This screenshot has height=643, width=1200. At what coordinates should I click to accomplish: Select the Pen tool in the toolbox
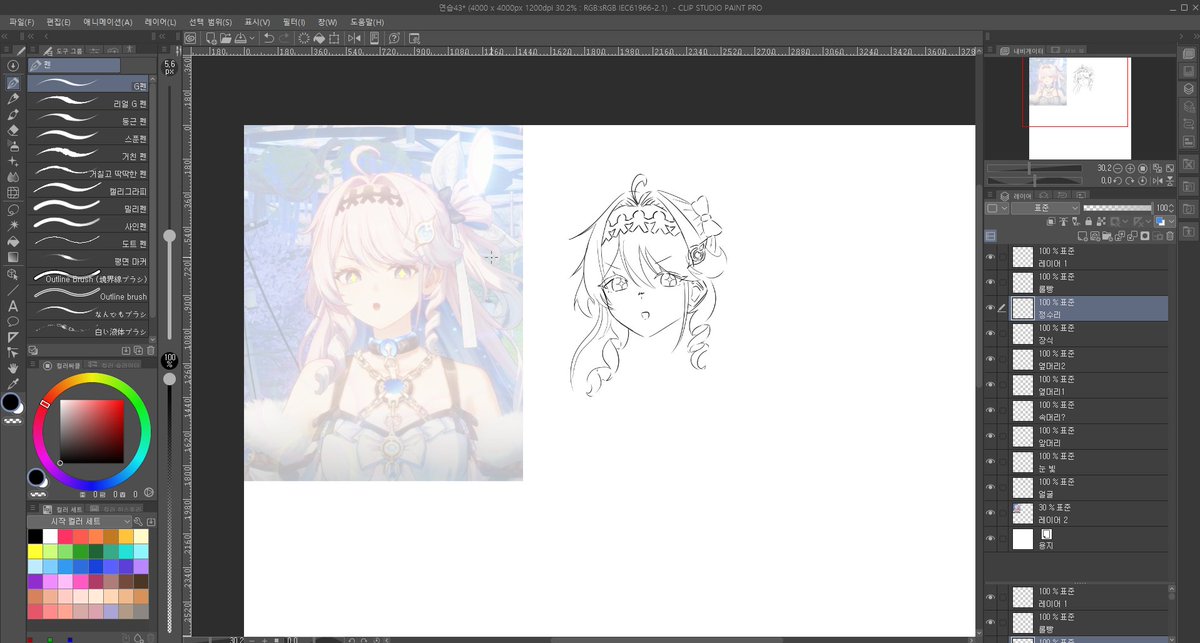point(13,82)
